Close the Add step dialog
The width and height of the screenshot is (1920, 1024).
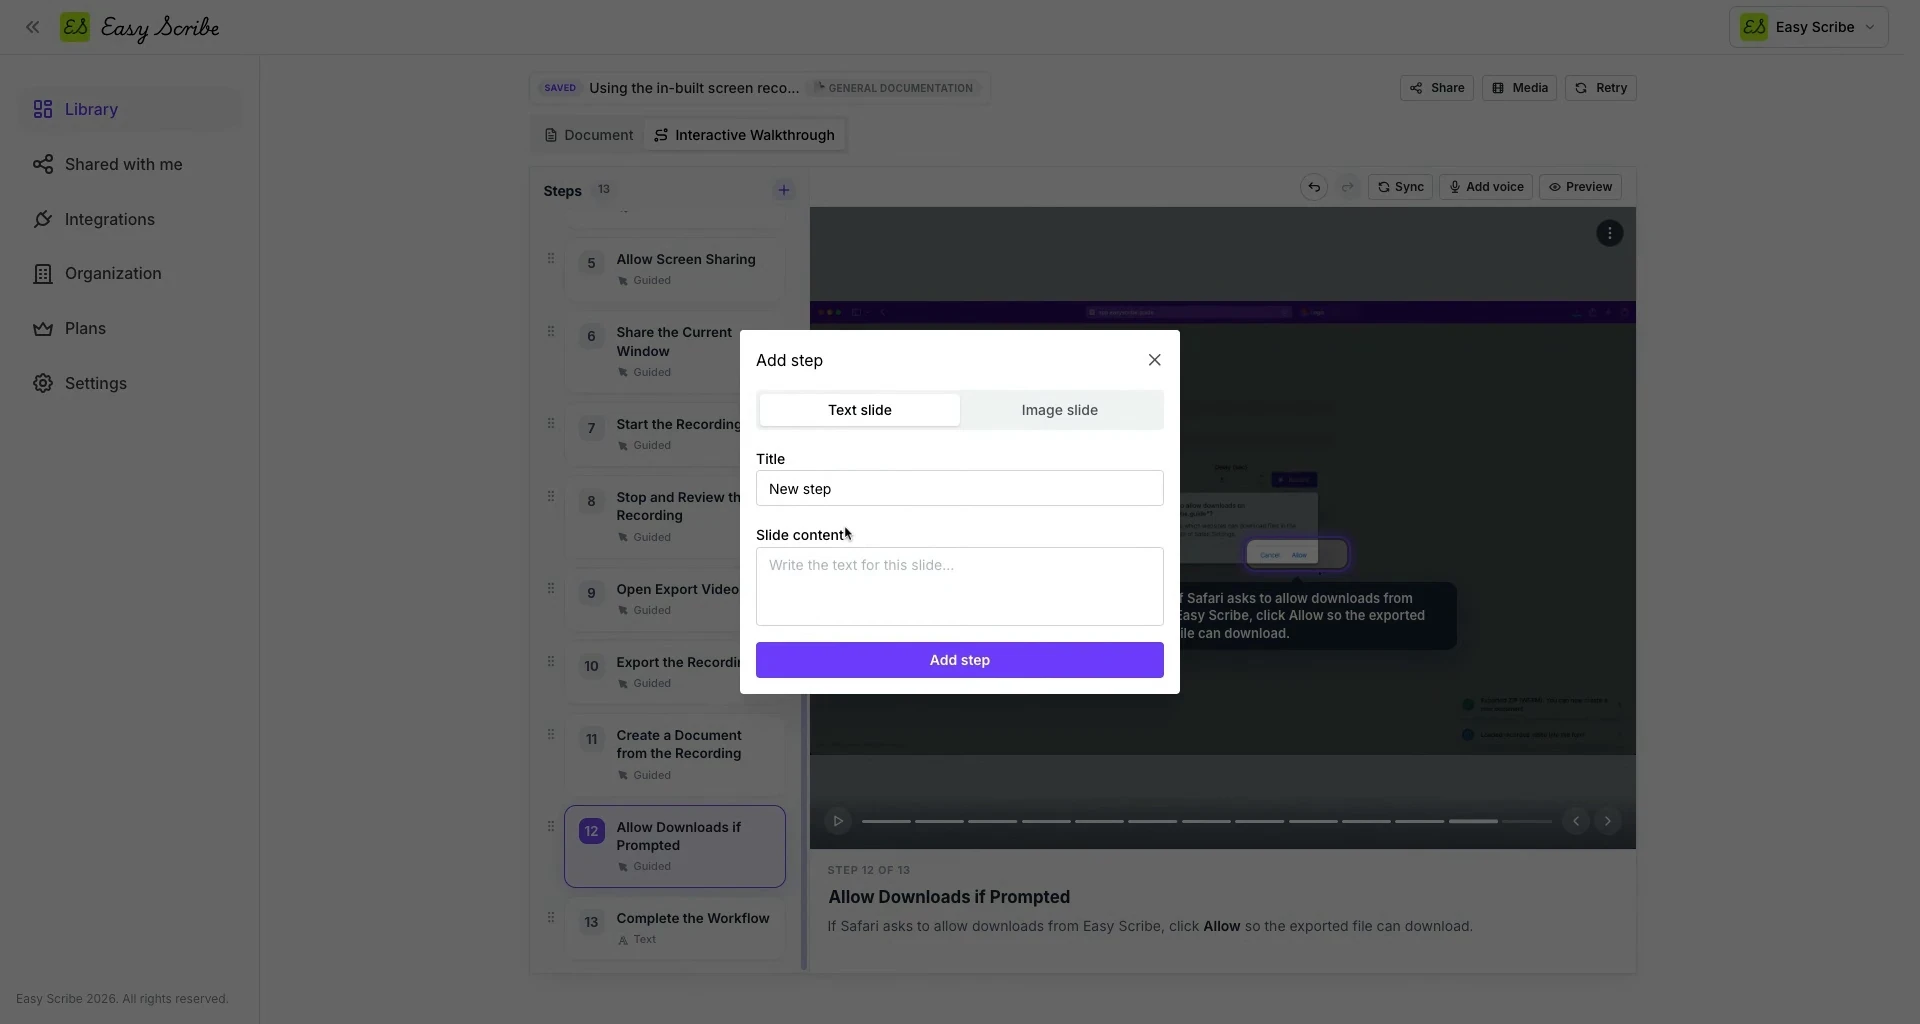[x=1154, y=360]
